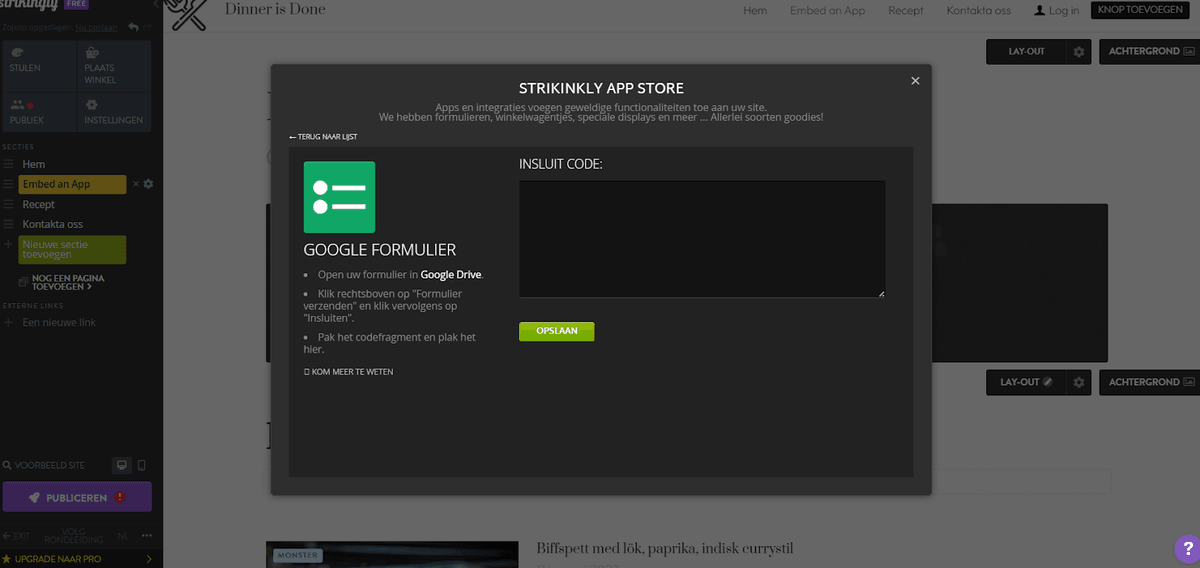Select the Recept section

coord(39,204)
